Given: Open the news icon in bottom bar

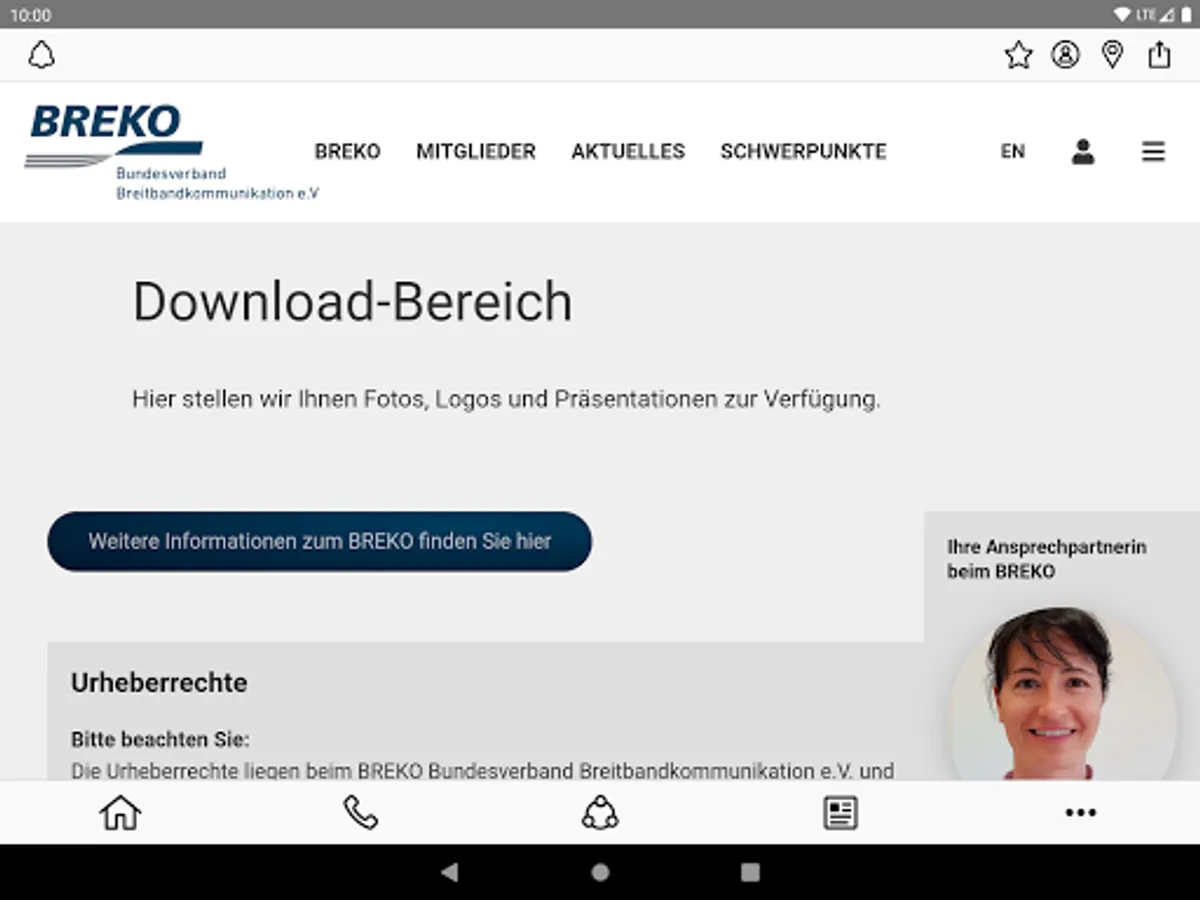Looking at the screenshot, I should 840,813.
